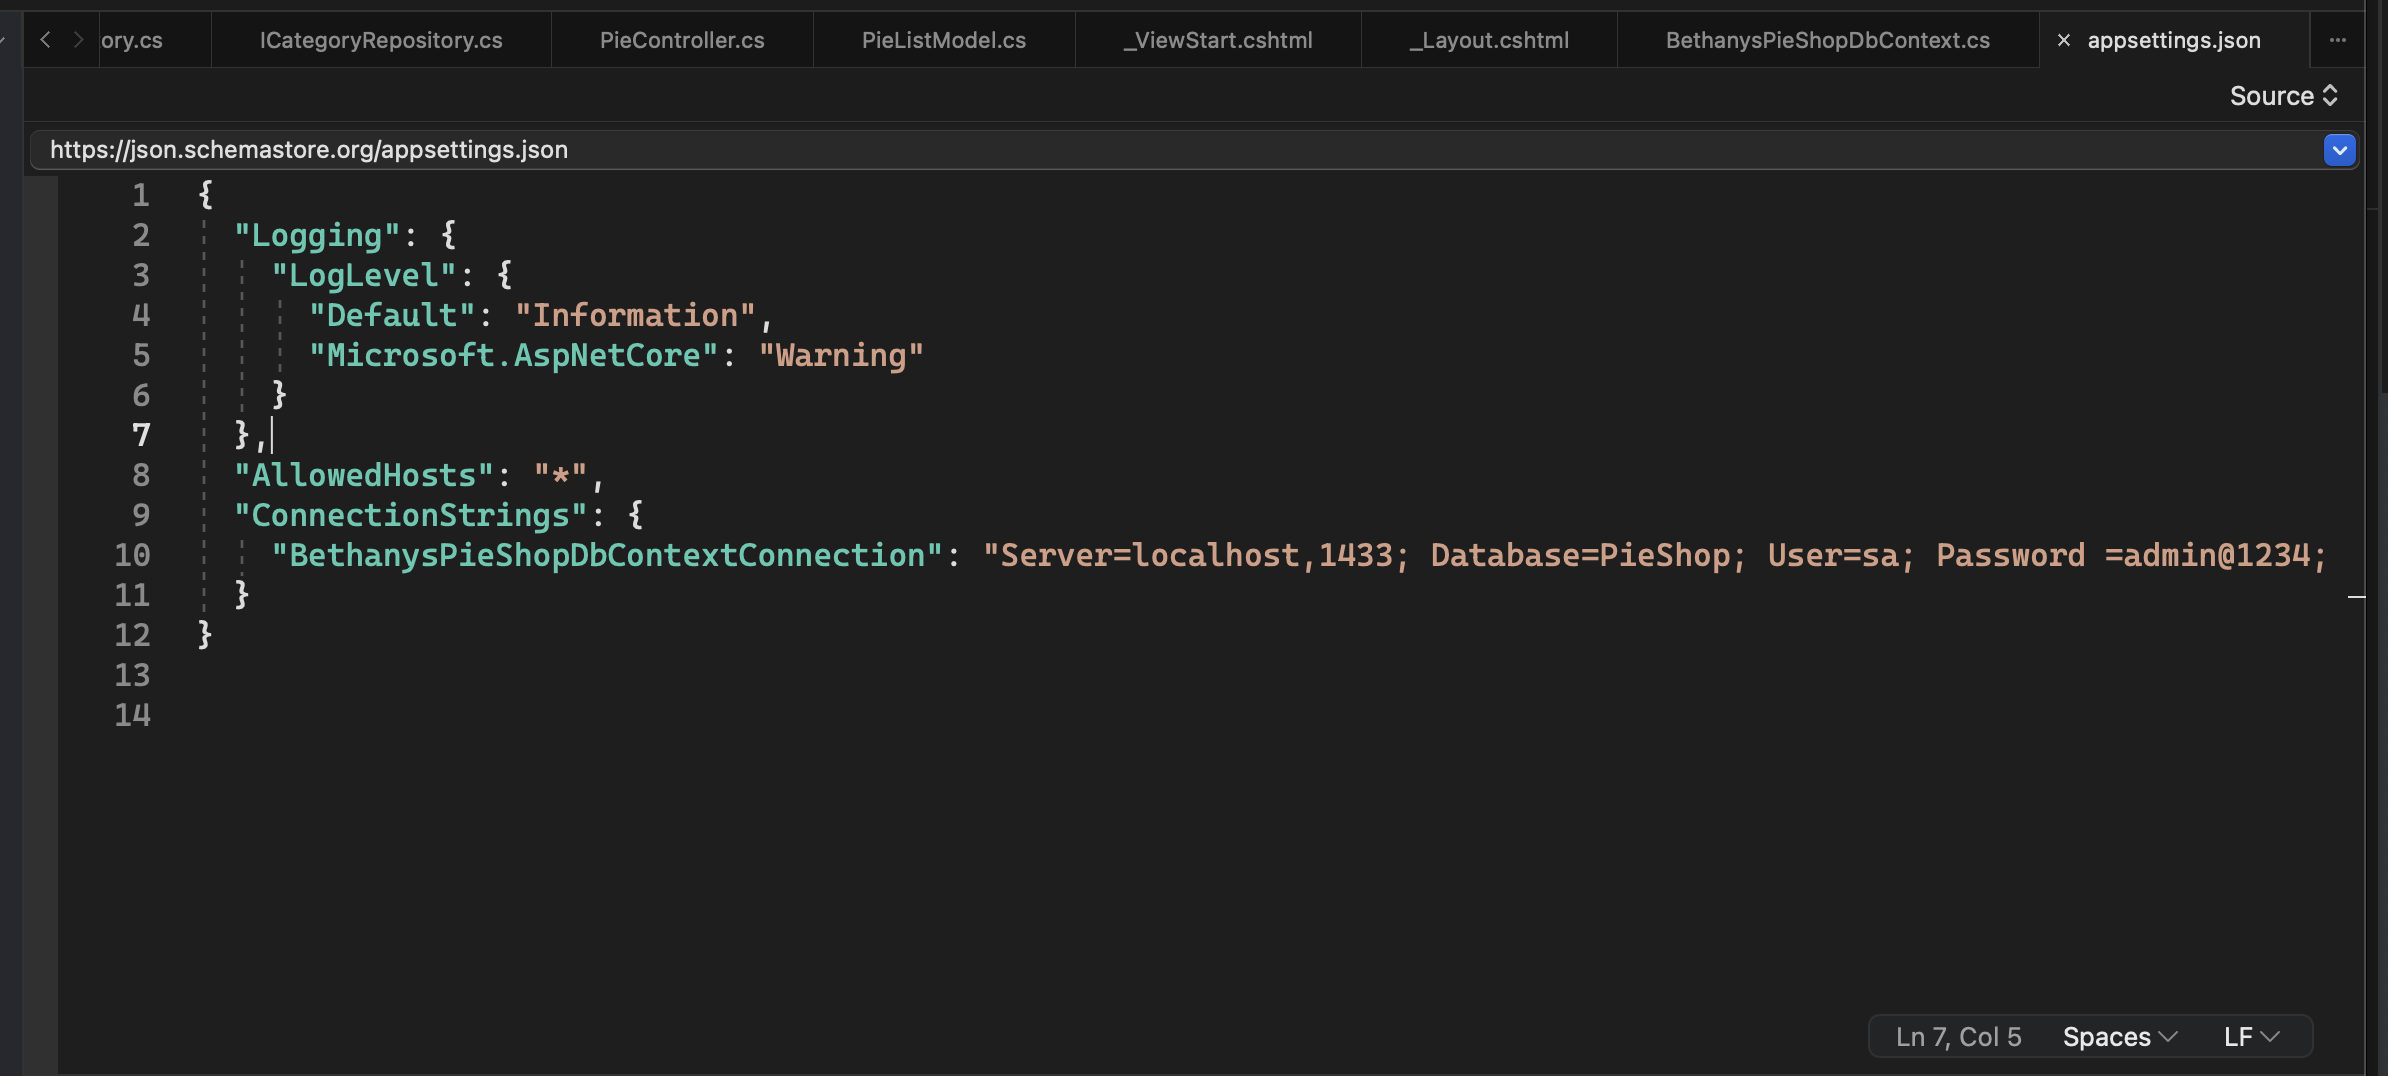This screenshot has width=2388, height=1076.
Task: Click the AllowedHosts property in the editor
Action: [x=362, y=474]
